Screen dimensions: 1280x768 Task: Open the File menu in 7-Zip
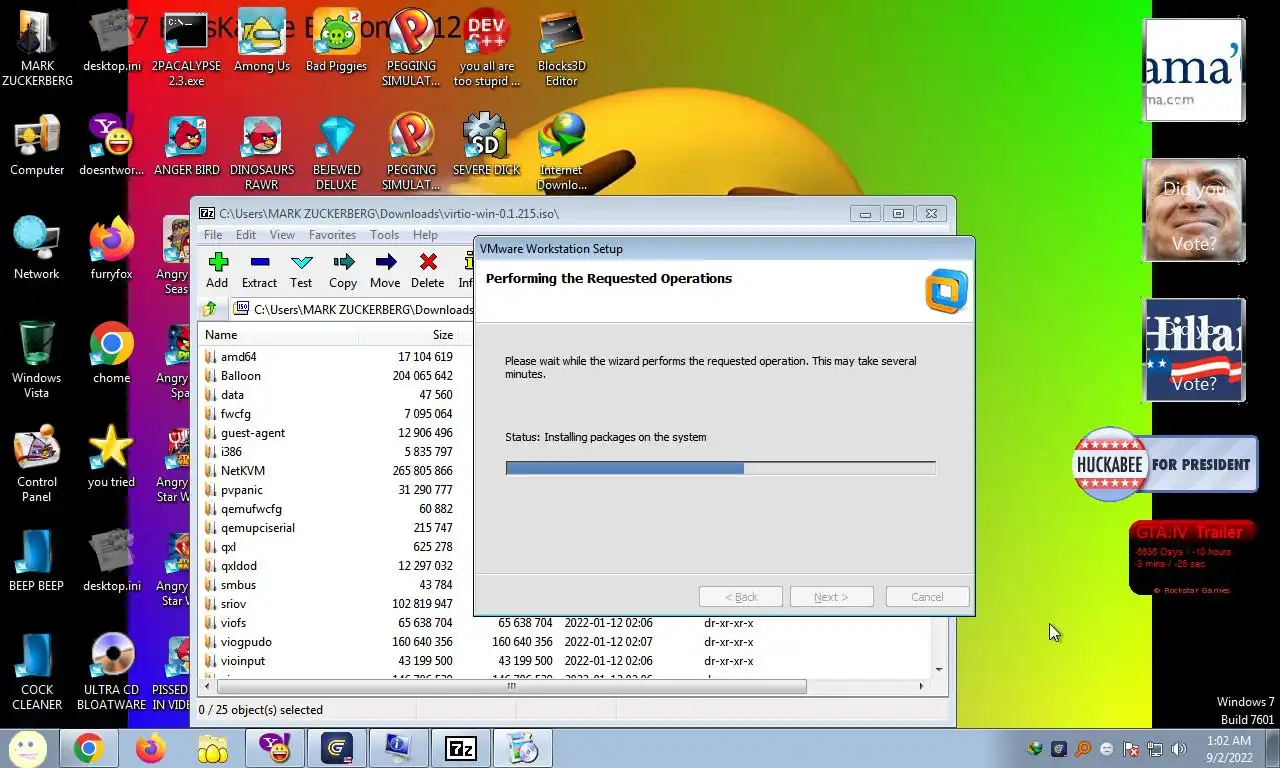point(213,235)
